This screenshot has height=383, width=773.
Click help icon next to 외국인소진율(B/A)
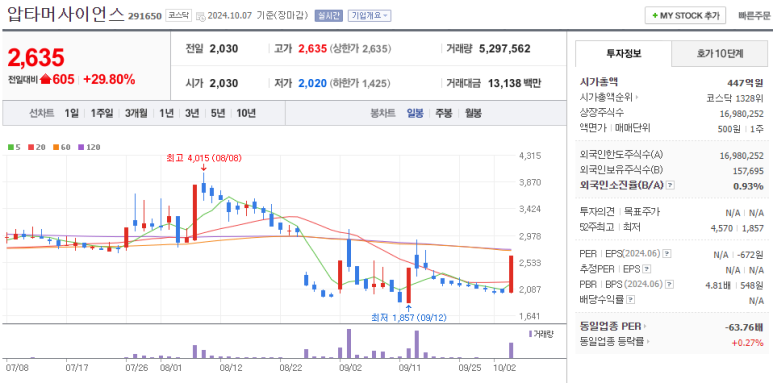point(670,186)
